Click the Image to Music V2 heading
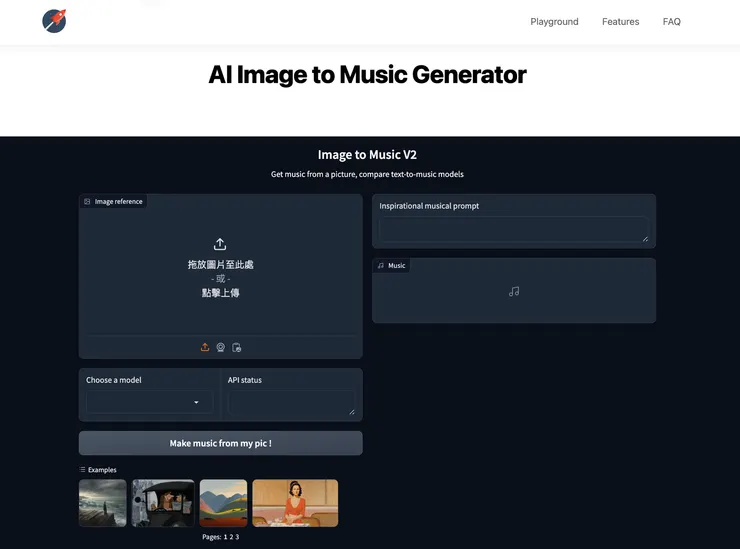The width and height of the screenshot is (740, 549). (x=367, y=155)
